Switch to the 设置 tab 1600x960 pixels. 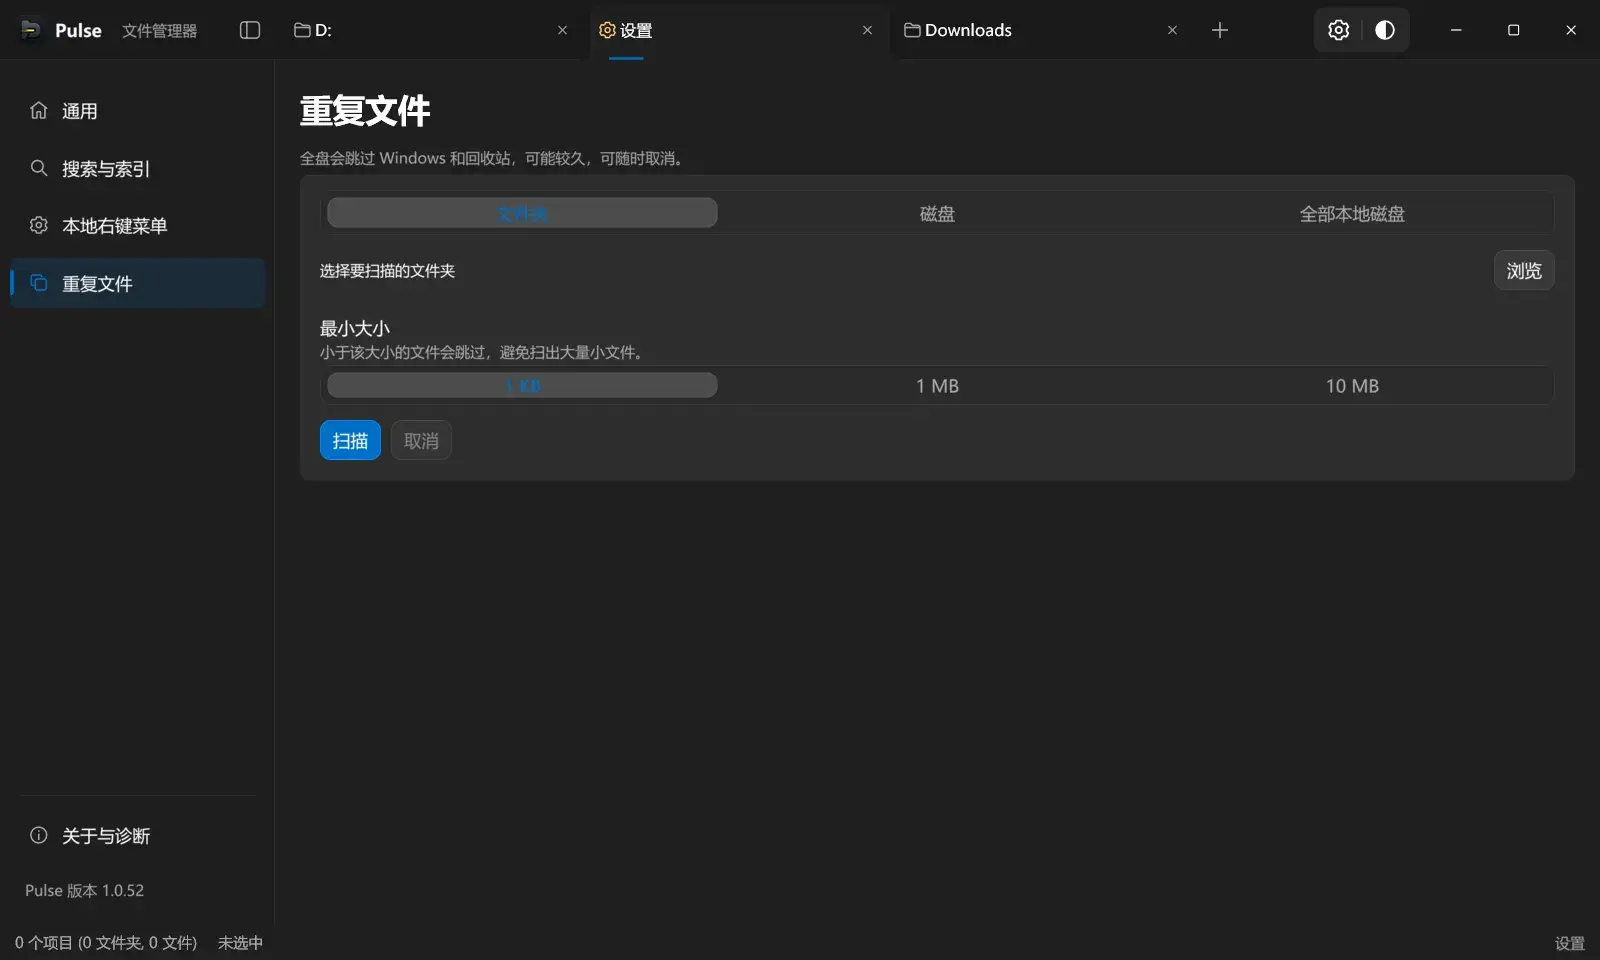737,30
